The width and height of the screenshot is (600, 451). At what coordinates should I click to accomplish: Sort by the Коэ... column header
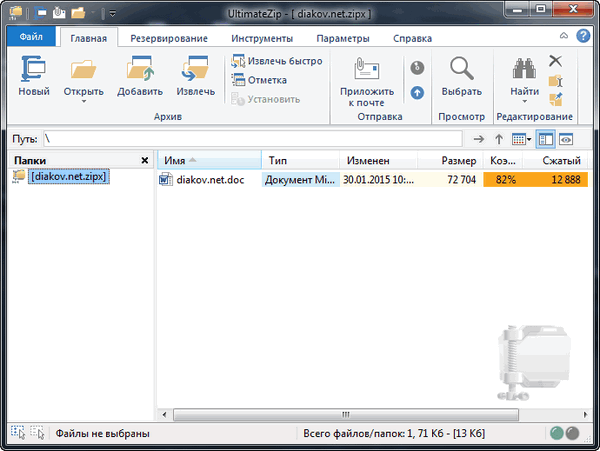pyautogui.click(x=503, y=160)
